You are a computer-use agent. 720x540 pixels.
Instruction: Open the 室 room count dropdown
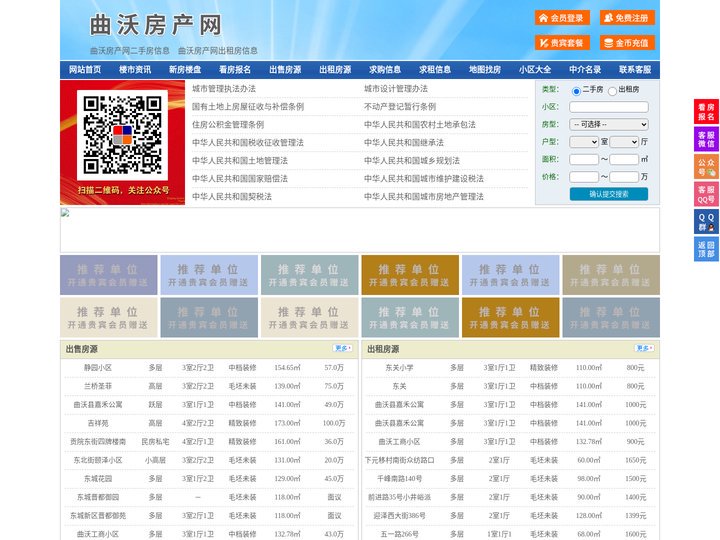(584, 142)
